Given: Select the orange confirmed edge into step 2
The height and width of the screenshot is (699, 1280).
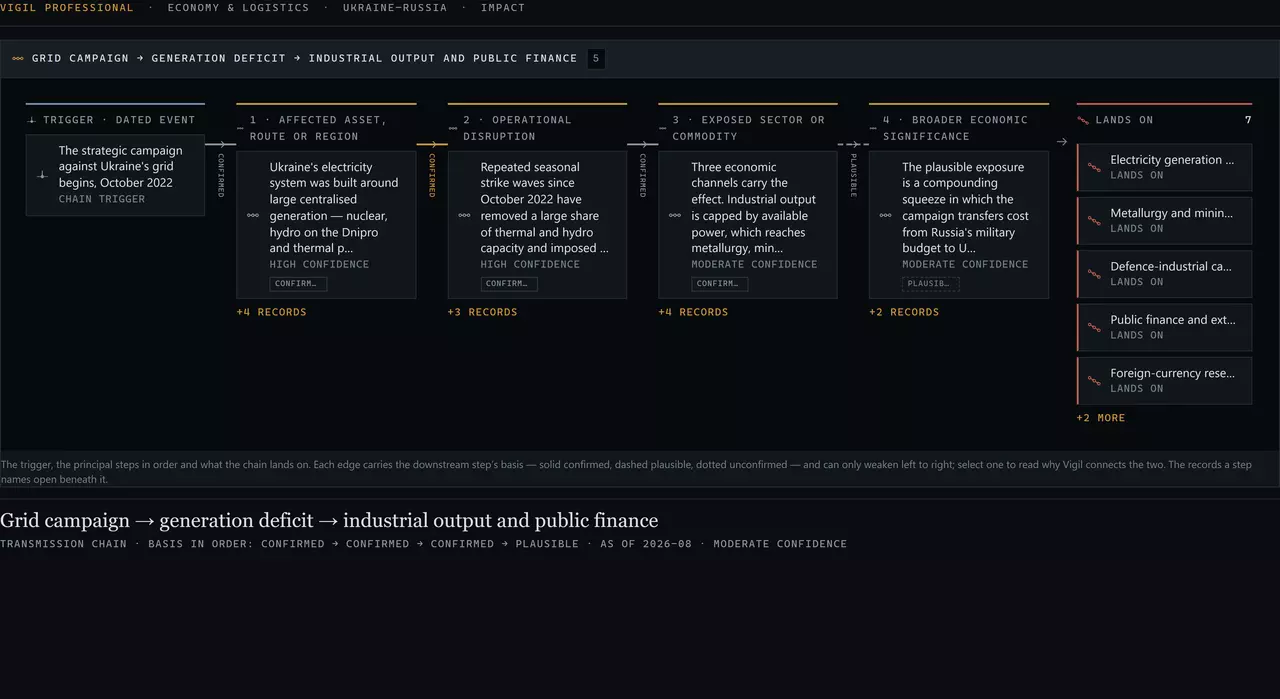Looking at the screenshot, I should (x=432, y=174).
